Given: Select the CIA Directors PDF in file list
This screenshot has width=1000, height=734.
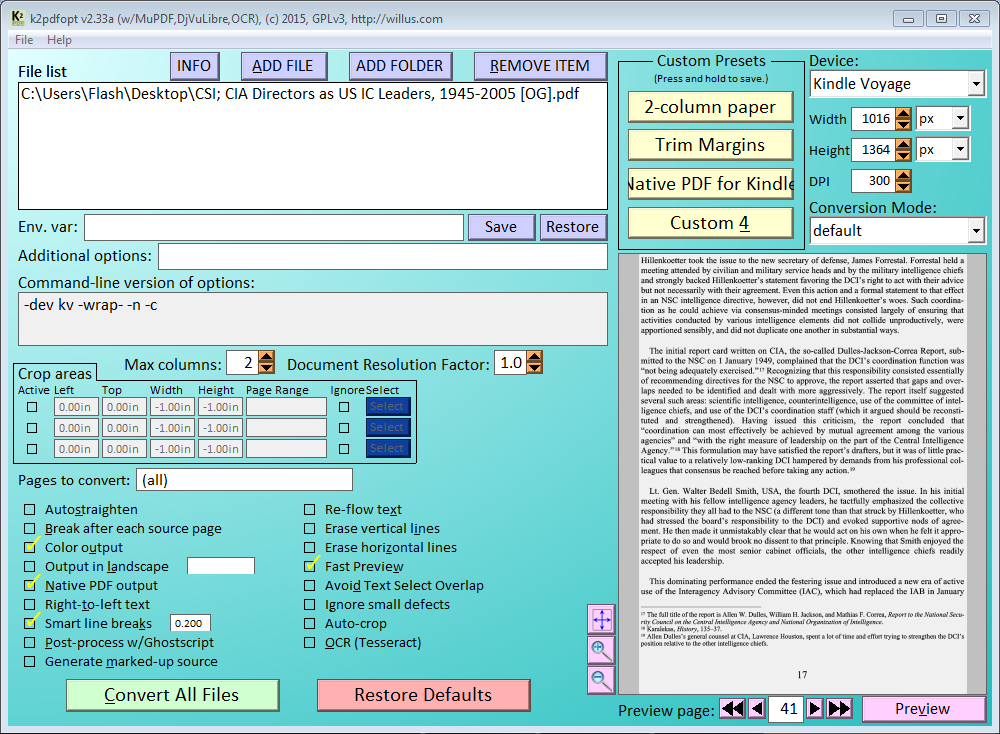Looking at the screenshot, I should coord(300,94).
